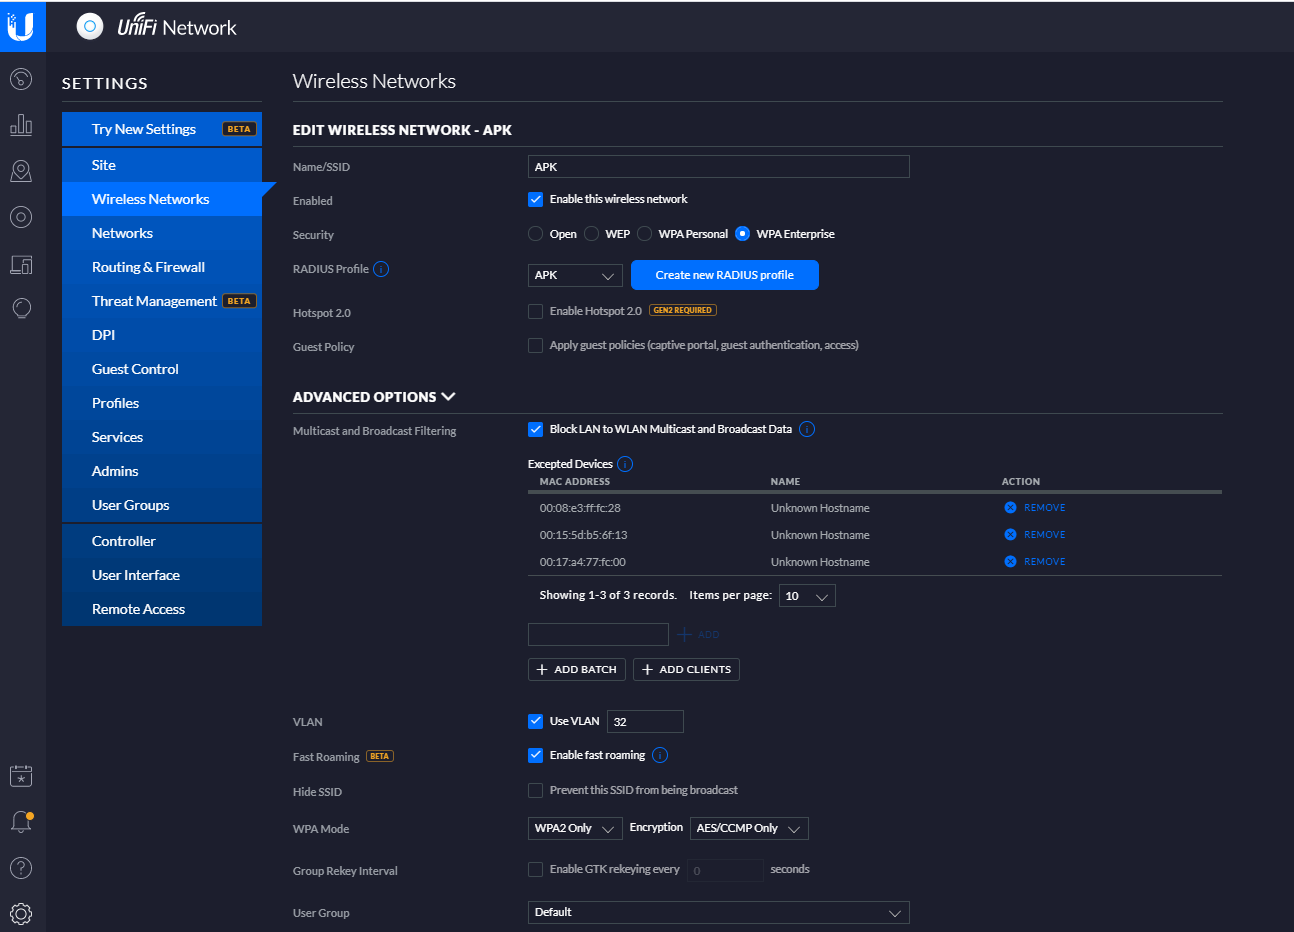1294x932 pixels.
Task: Open the Clients icon in sidebar
Action: [21, 264]
